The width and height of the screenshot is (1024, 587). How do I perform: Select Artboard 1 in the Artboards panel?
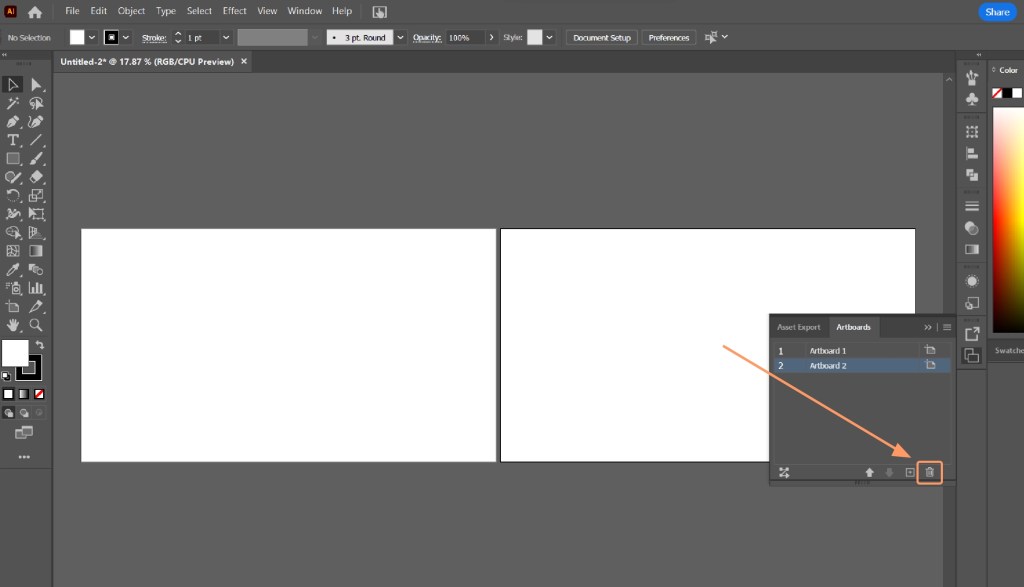(828, 351)
